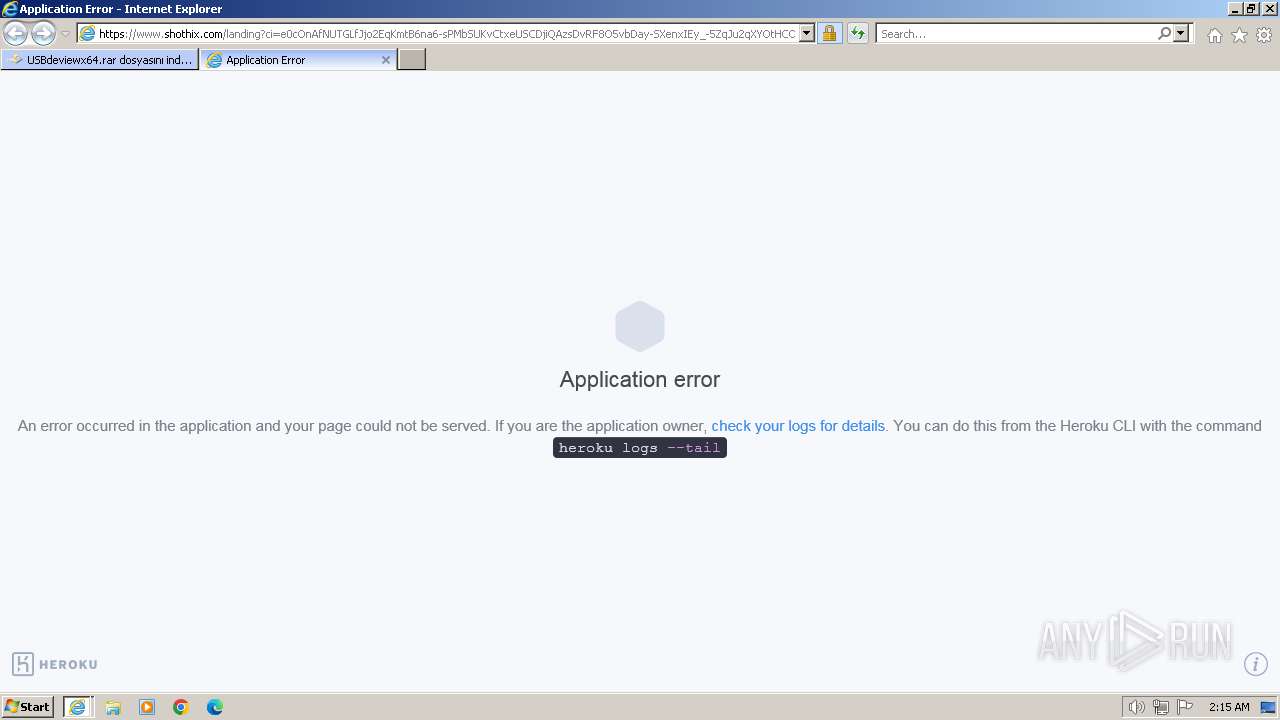View the security lock report icon
The image size is (1280, 720).
click(x=829, y=34)
